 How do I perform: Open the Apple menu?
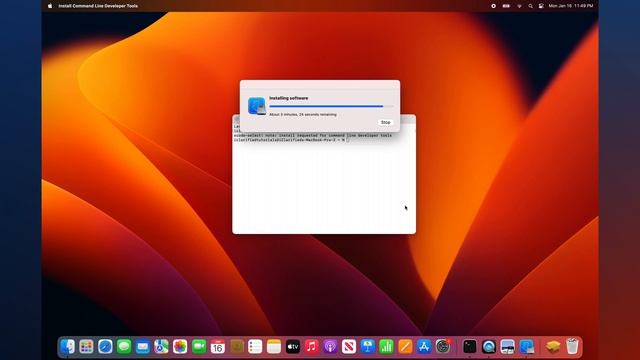[50, 6]
